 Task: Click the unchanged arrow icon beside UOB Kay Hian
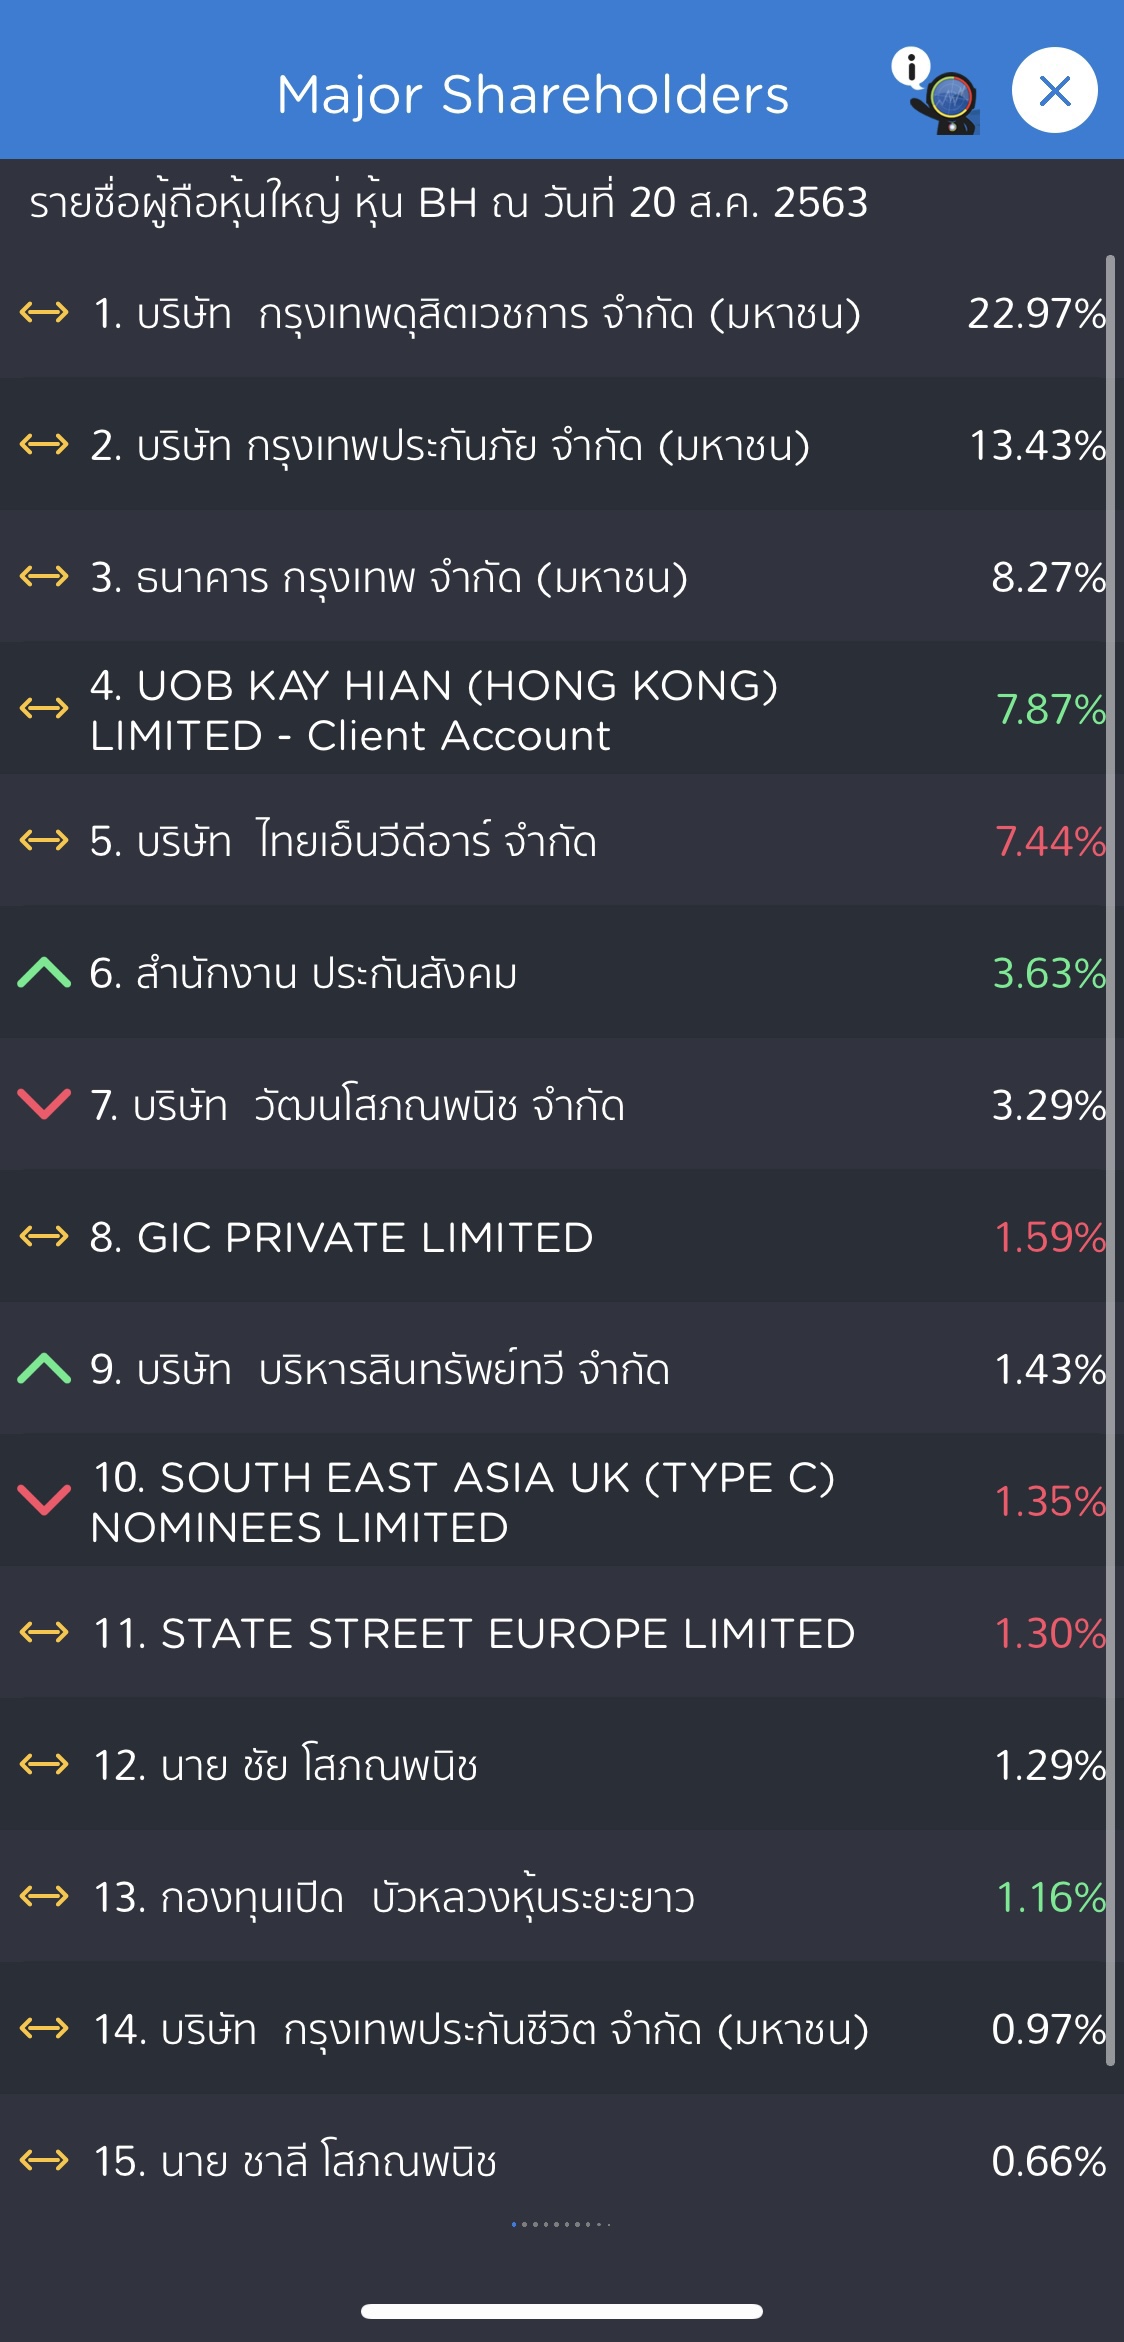[44, 709]
